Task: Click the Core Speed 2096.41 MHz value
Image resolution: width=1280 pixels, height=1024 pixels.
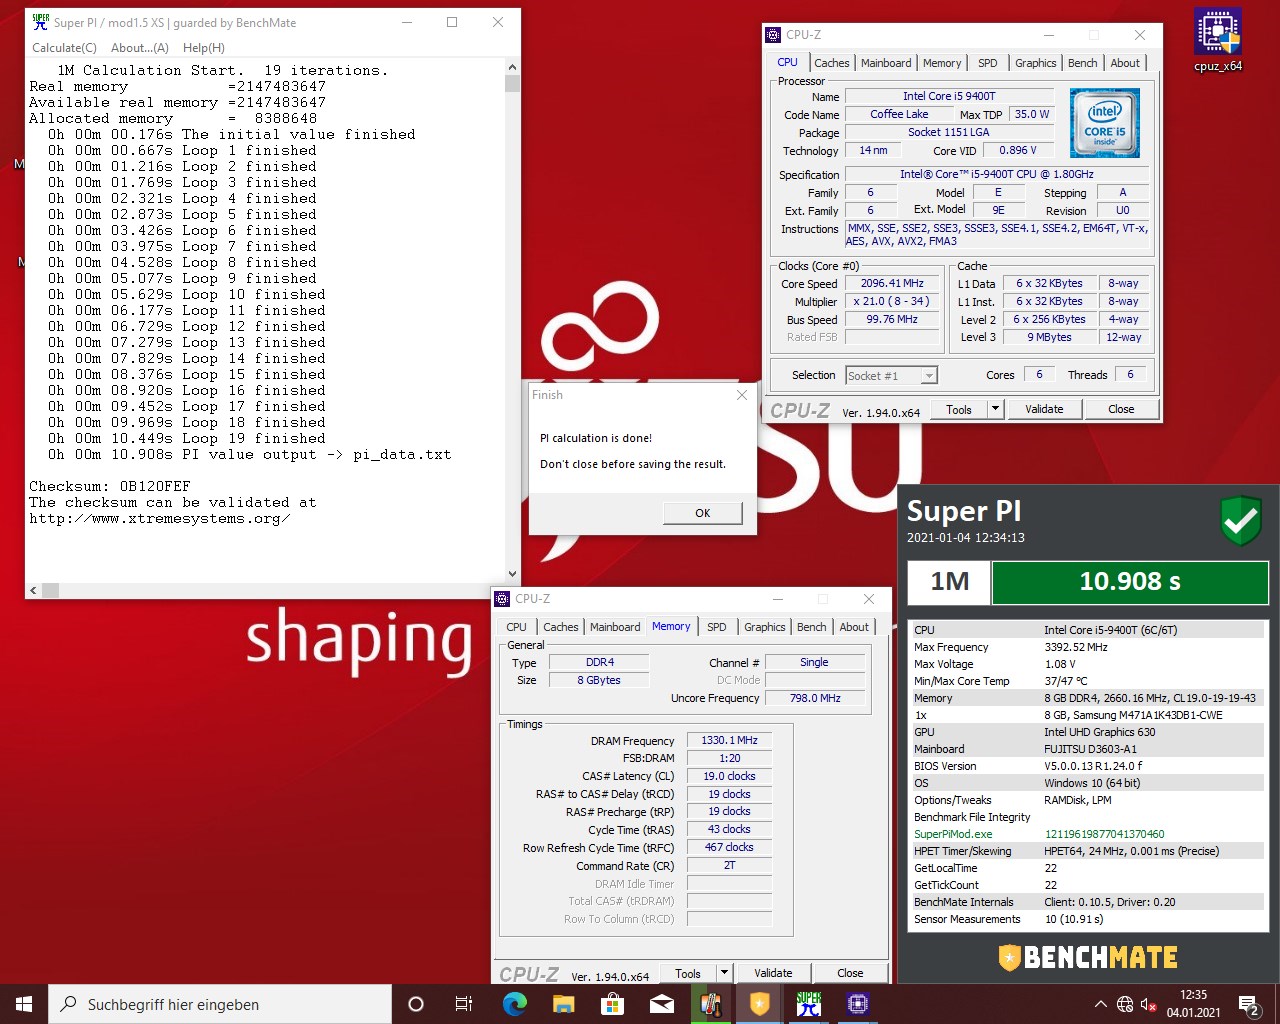Action: pos(892,283)
